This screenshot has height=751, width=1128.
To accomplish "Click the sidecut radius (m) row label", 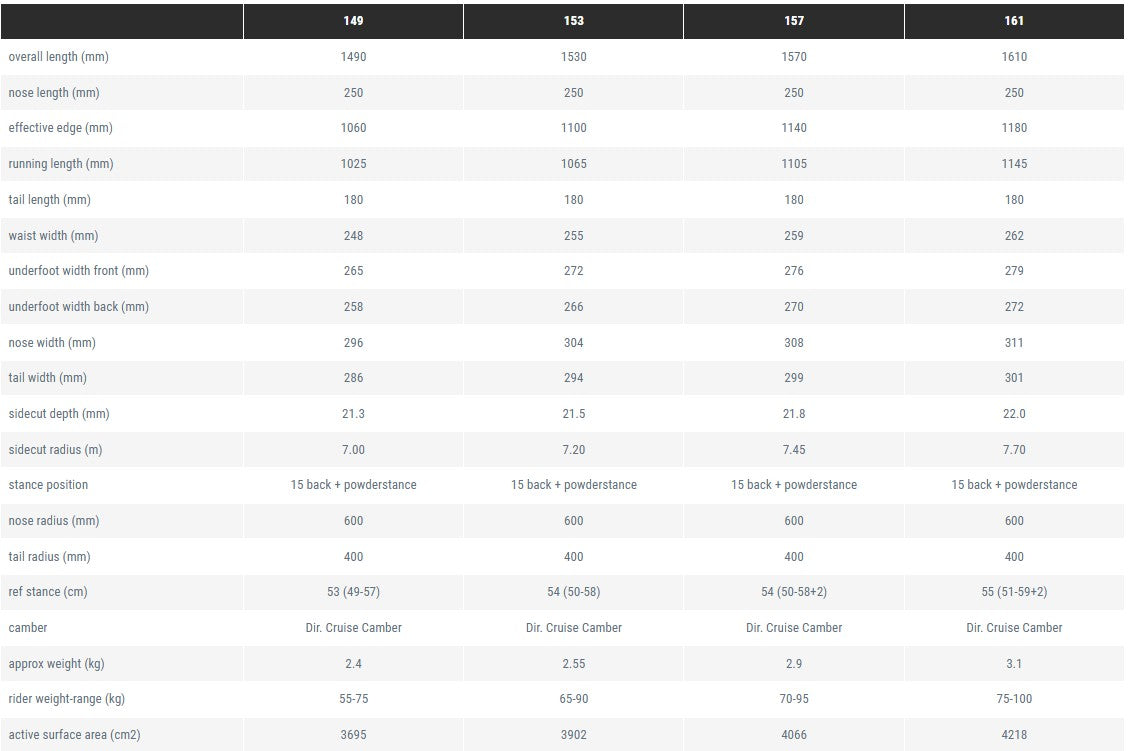I will (x=55, y=450).
